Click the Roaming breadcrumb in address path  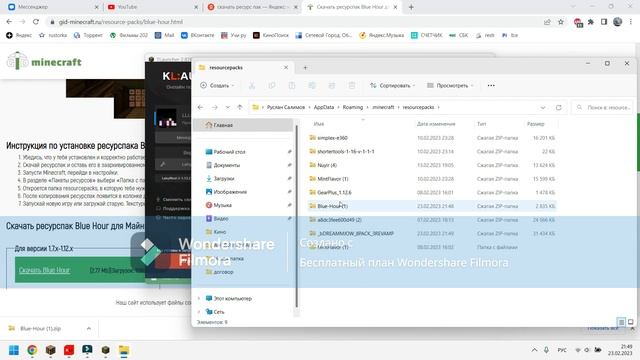(x=353, y=107)
